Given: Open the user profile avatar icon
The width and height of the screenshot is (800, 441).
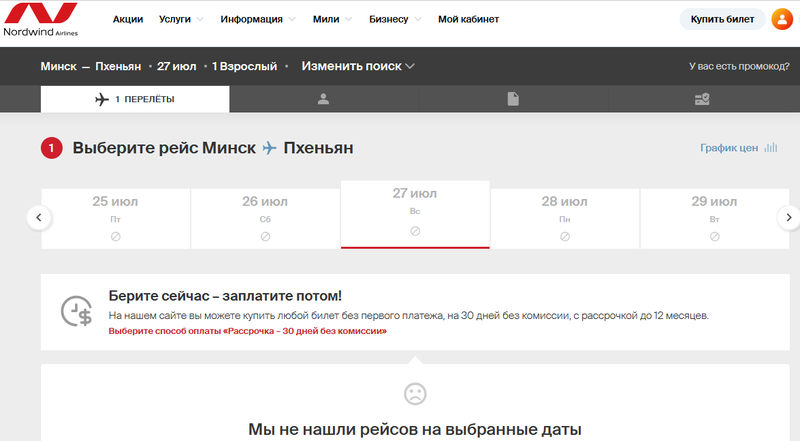Looking at the screenshot, I should pos(781,20).
